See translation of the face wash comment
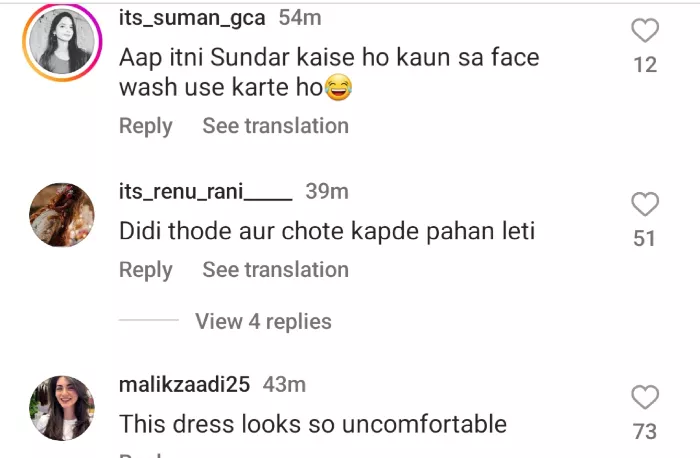The image size is (700, 458). (x=275, y=126)
